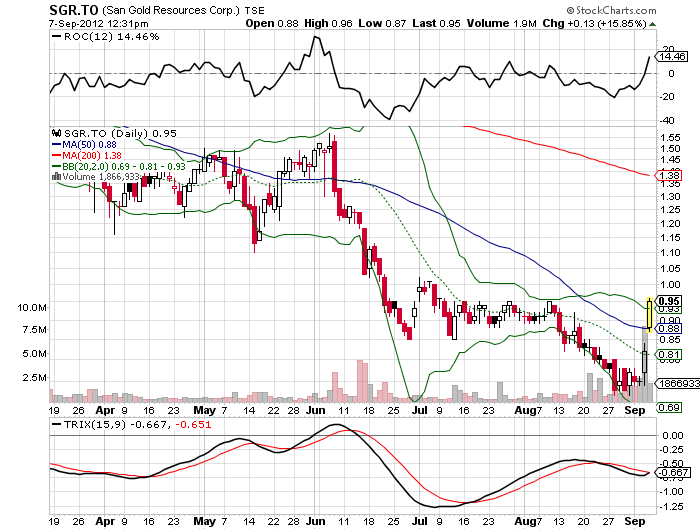Click the volume bars icon in legend

tap(56, 176)
